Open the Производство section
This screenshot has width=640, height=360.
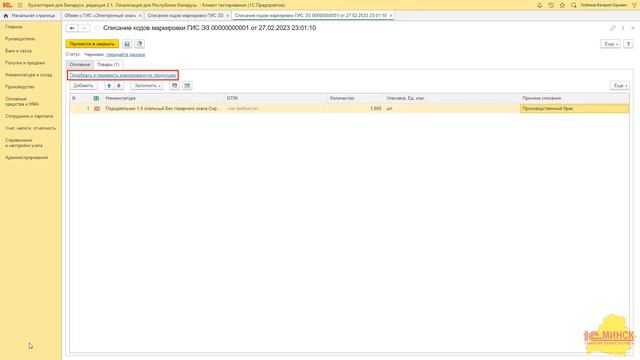point(20,87)
